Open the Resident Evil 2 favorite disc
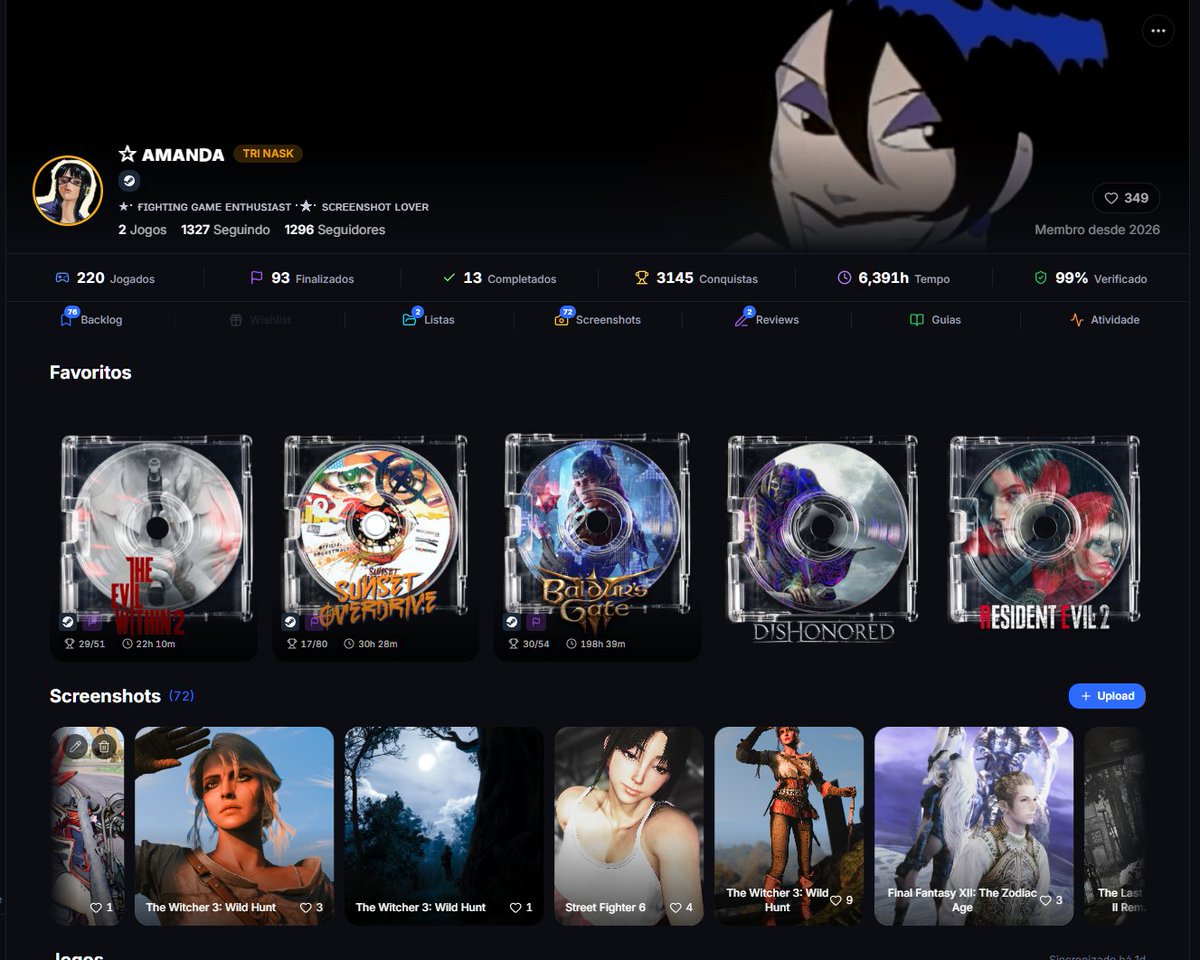Image resolution: width=1200 pixels, height=960 pixels. (x=1044, y=533)
